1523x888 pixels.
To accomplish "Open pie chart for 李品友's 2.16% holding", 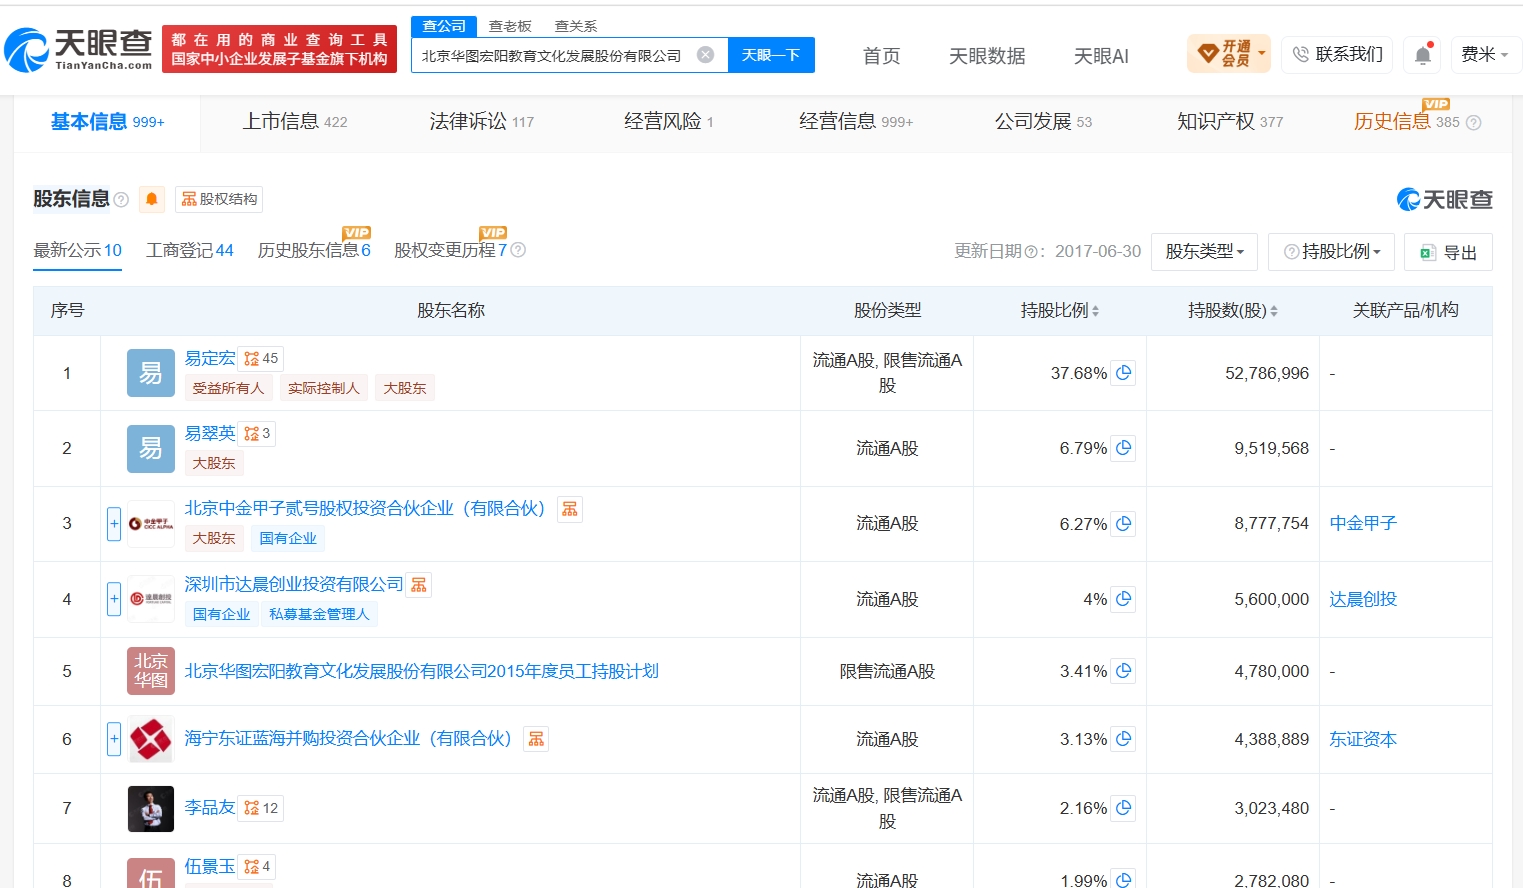I will pos(1124,808).
